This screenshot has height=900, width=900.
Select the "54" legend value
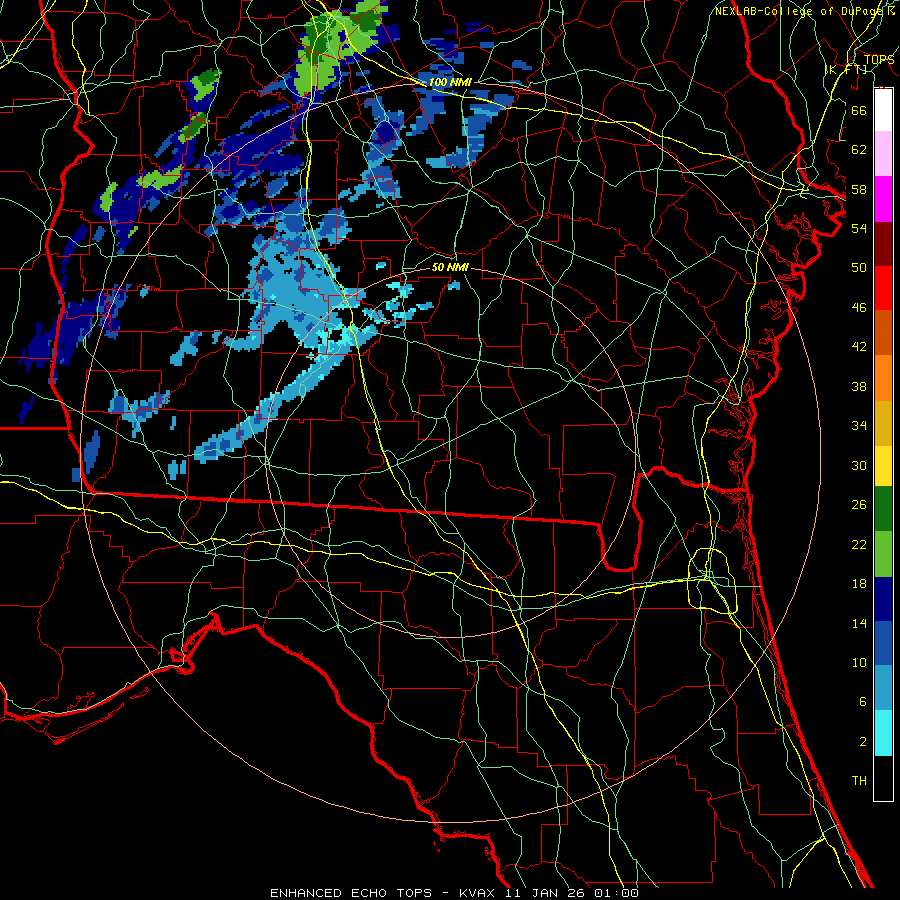click(859, 228)
